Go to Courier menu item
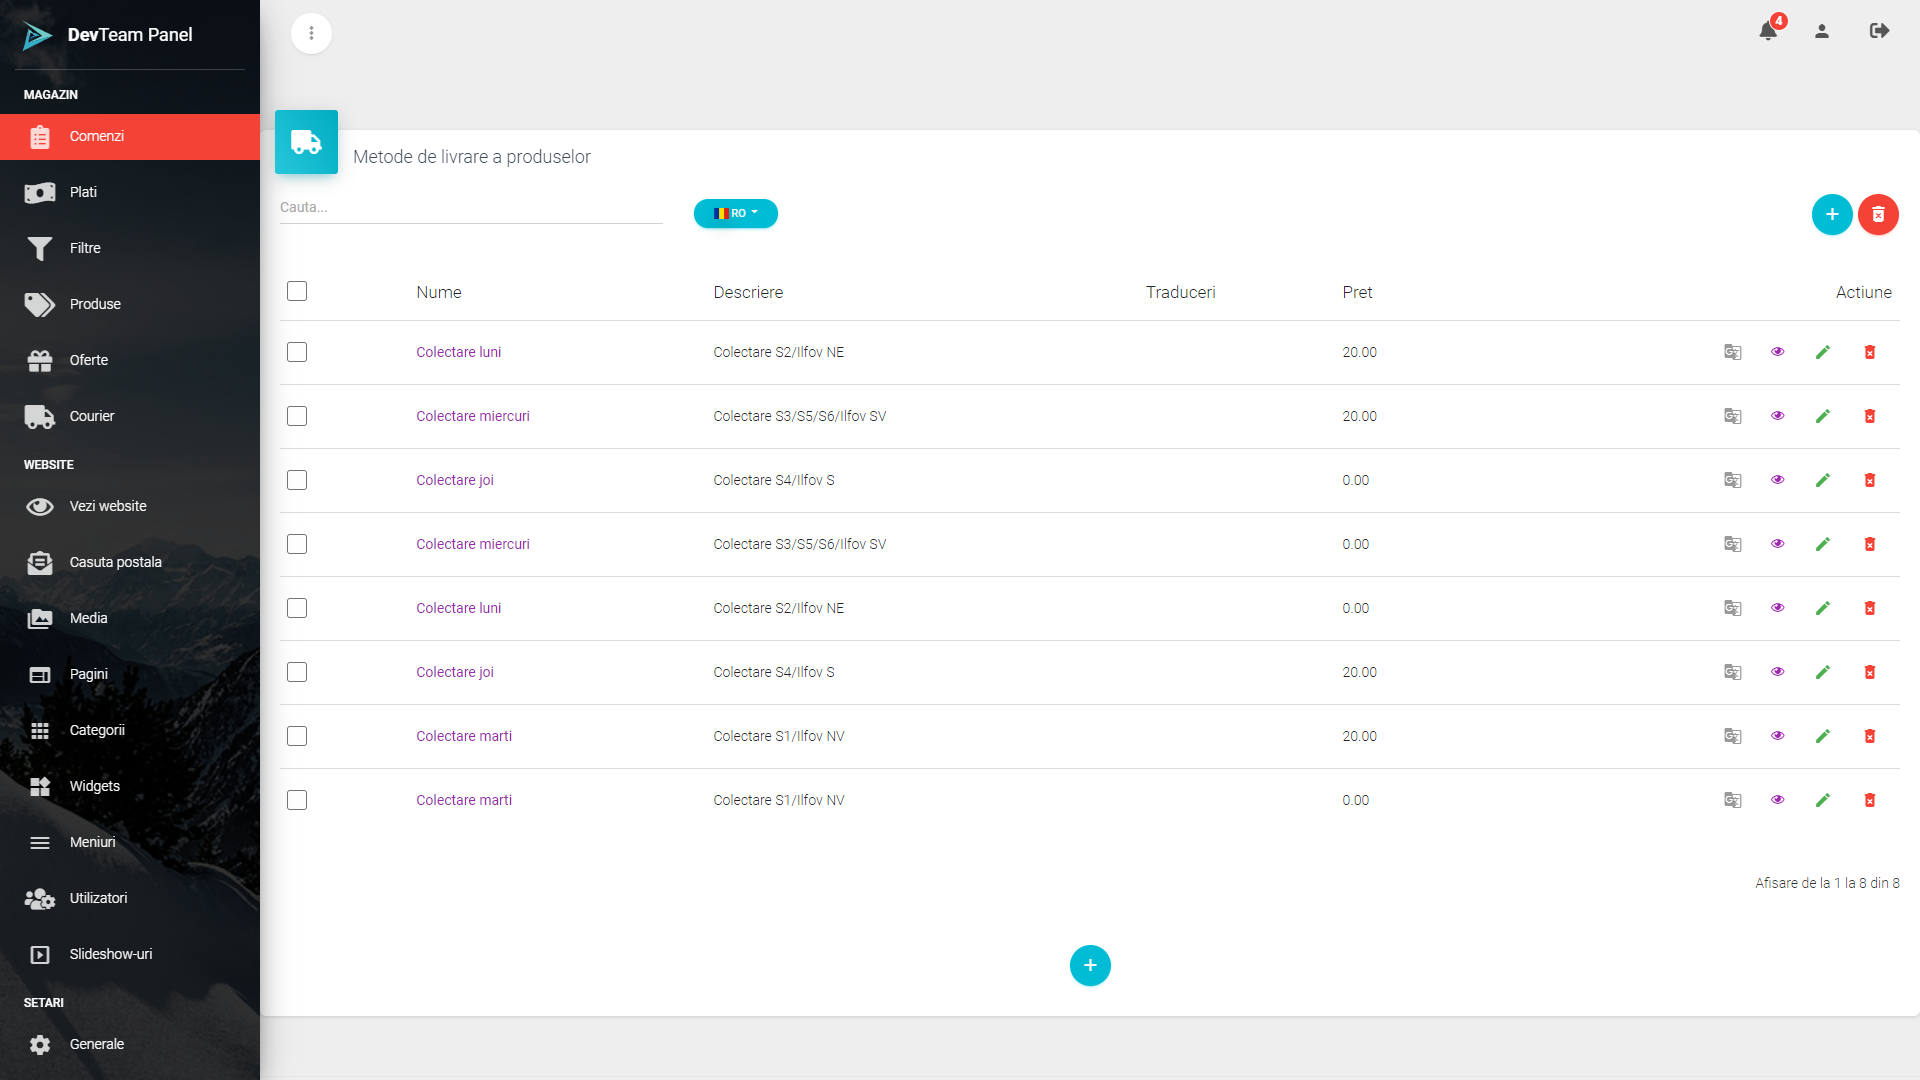 (92, 416)
